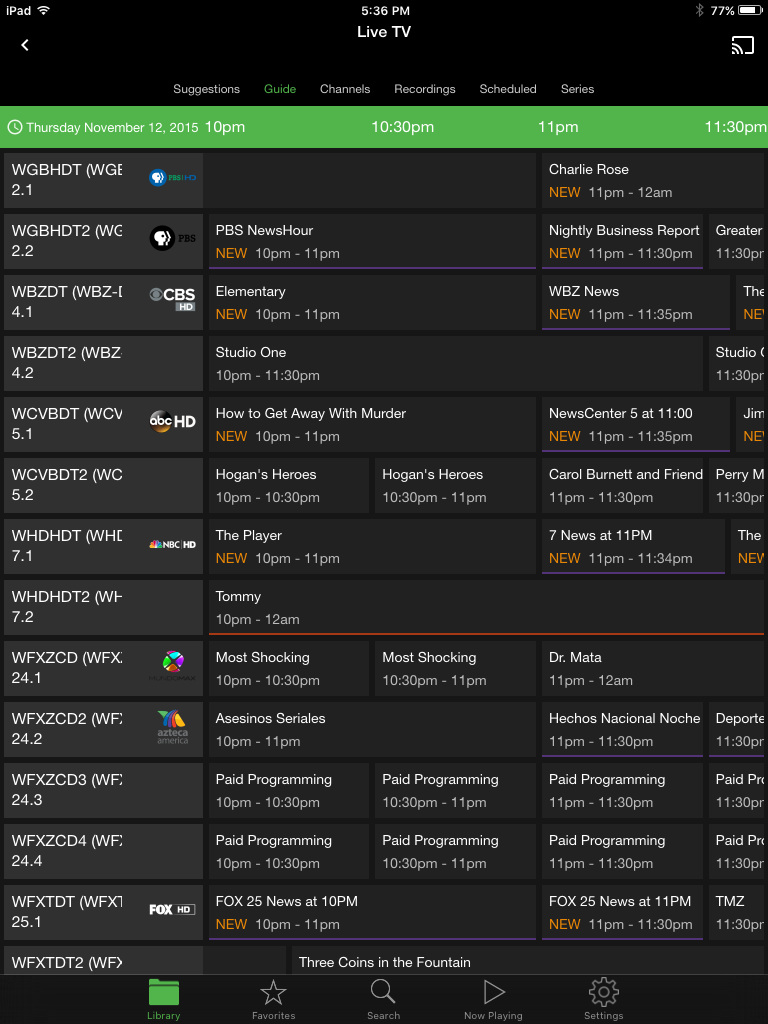Select the Azteca America logo for channel 24.2

pos(172,728)
